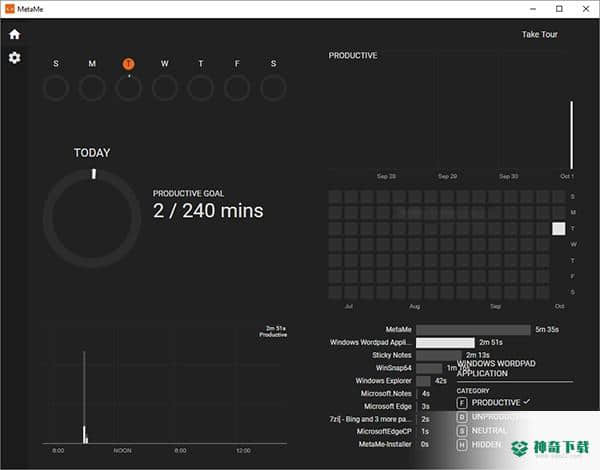The image size is (600, 470).
Task: Click the Sep 29 chart date label
Action: coord(447,176)
